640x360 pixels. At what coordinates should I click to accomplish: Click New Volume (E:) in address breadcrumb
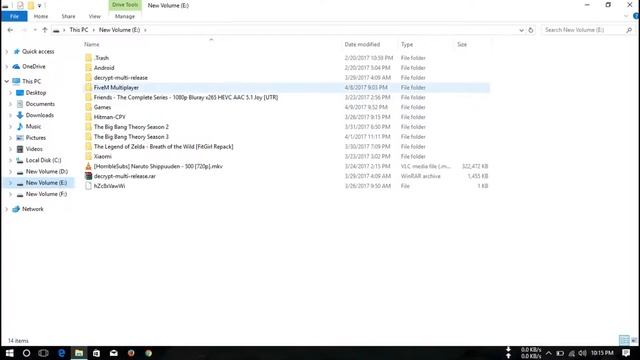coord(119,30)
